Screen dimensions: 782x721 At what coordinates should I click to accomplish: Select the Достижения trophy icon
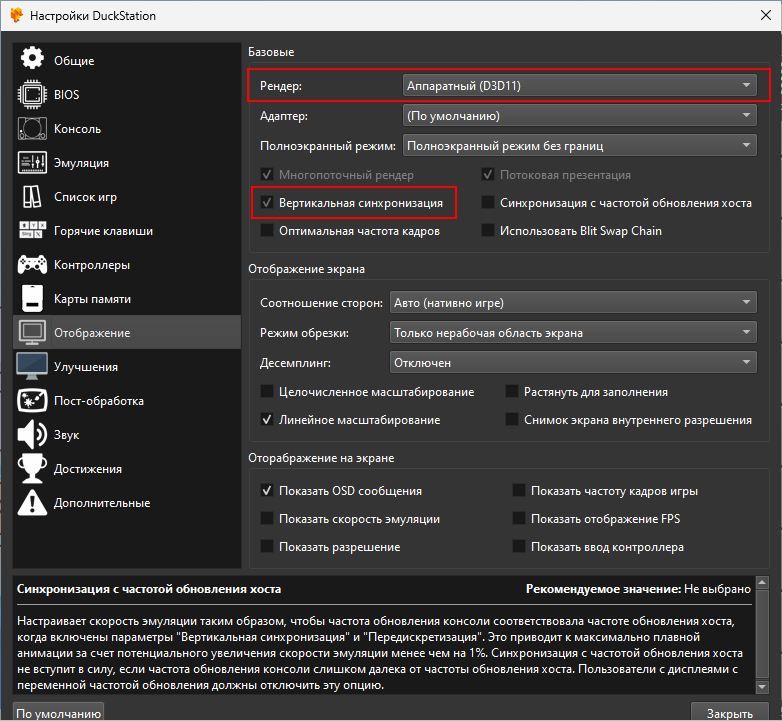click(x=32, y=468)
